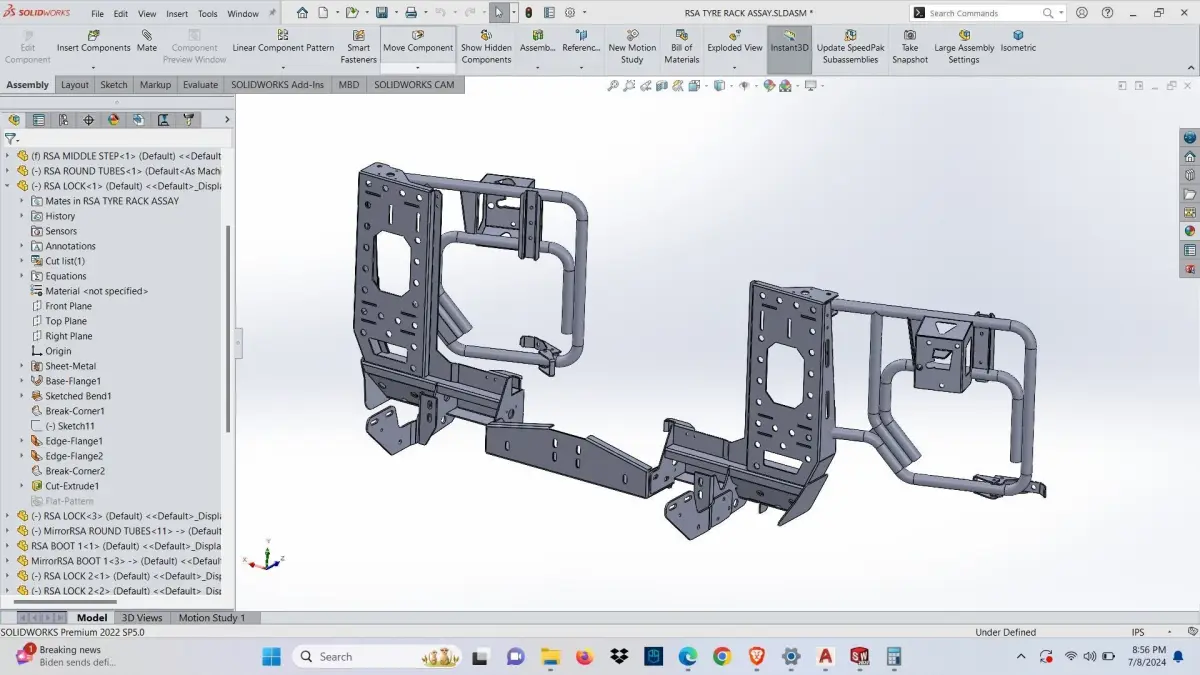The height and width of the screenshot is (675, 1200).
Task: Click the Exploded View tool
Action: coord(735,41)
